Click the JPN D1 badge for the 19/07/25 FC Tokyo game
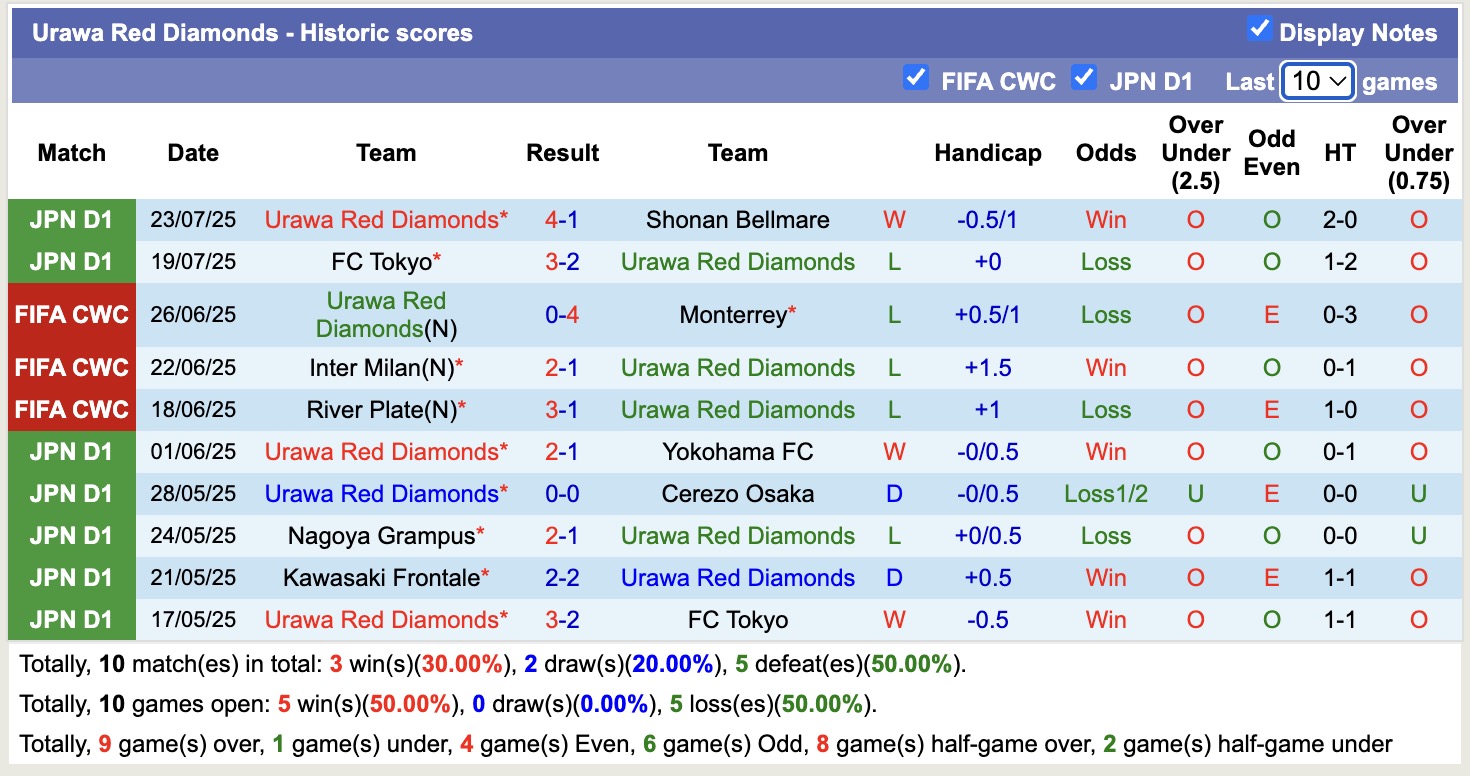The width and height of the screenshot is (1470, 776). pyautogui.click(x=71, y=261)
